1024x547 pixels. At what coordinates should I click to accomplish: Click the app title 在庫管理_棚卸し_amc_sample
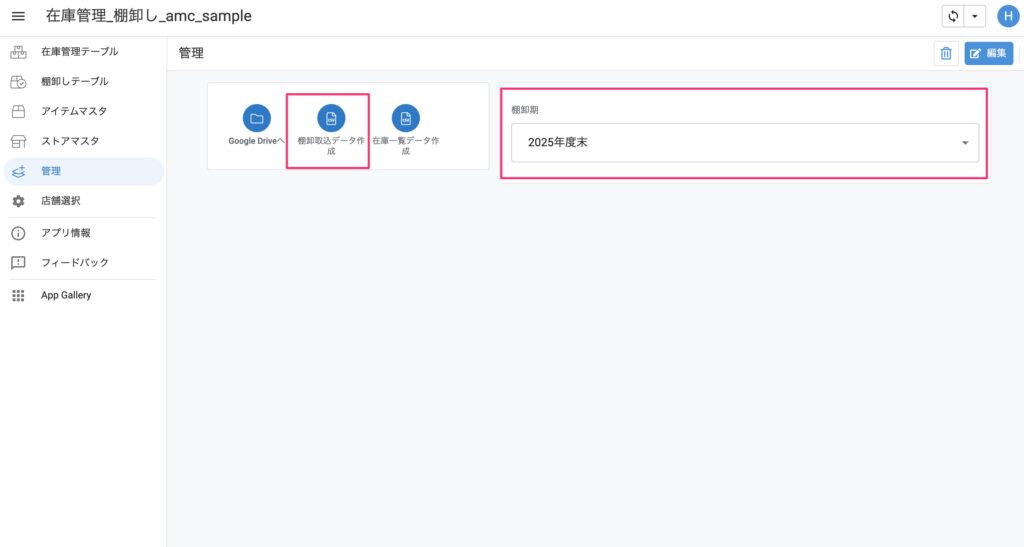(148, 16)
